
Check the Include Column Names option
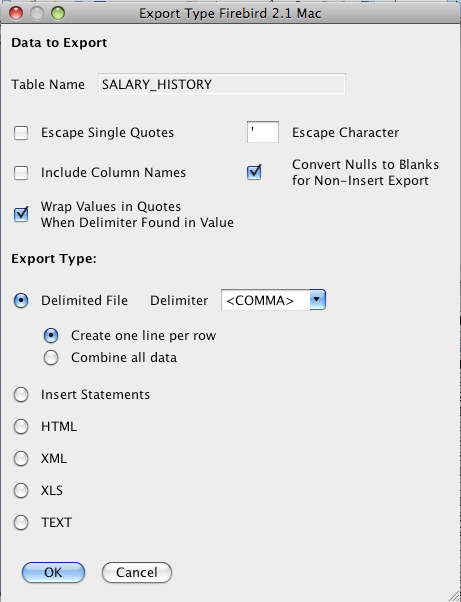(x=21, y=173)
